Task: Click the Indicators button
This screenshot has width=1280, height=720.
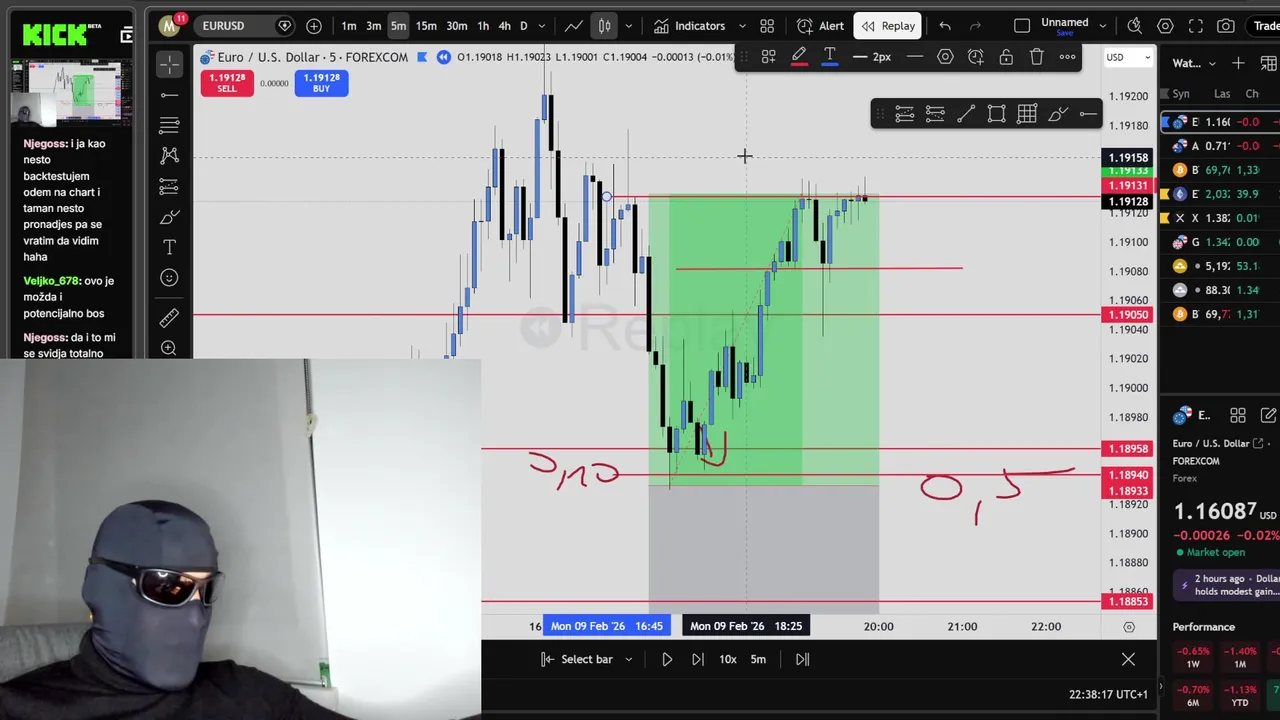Action: point(690,26)
